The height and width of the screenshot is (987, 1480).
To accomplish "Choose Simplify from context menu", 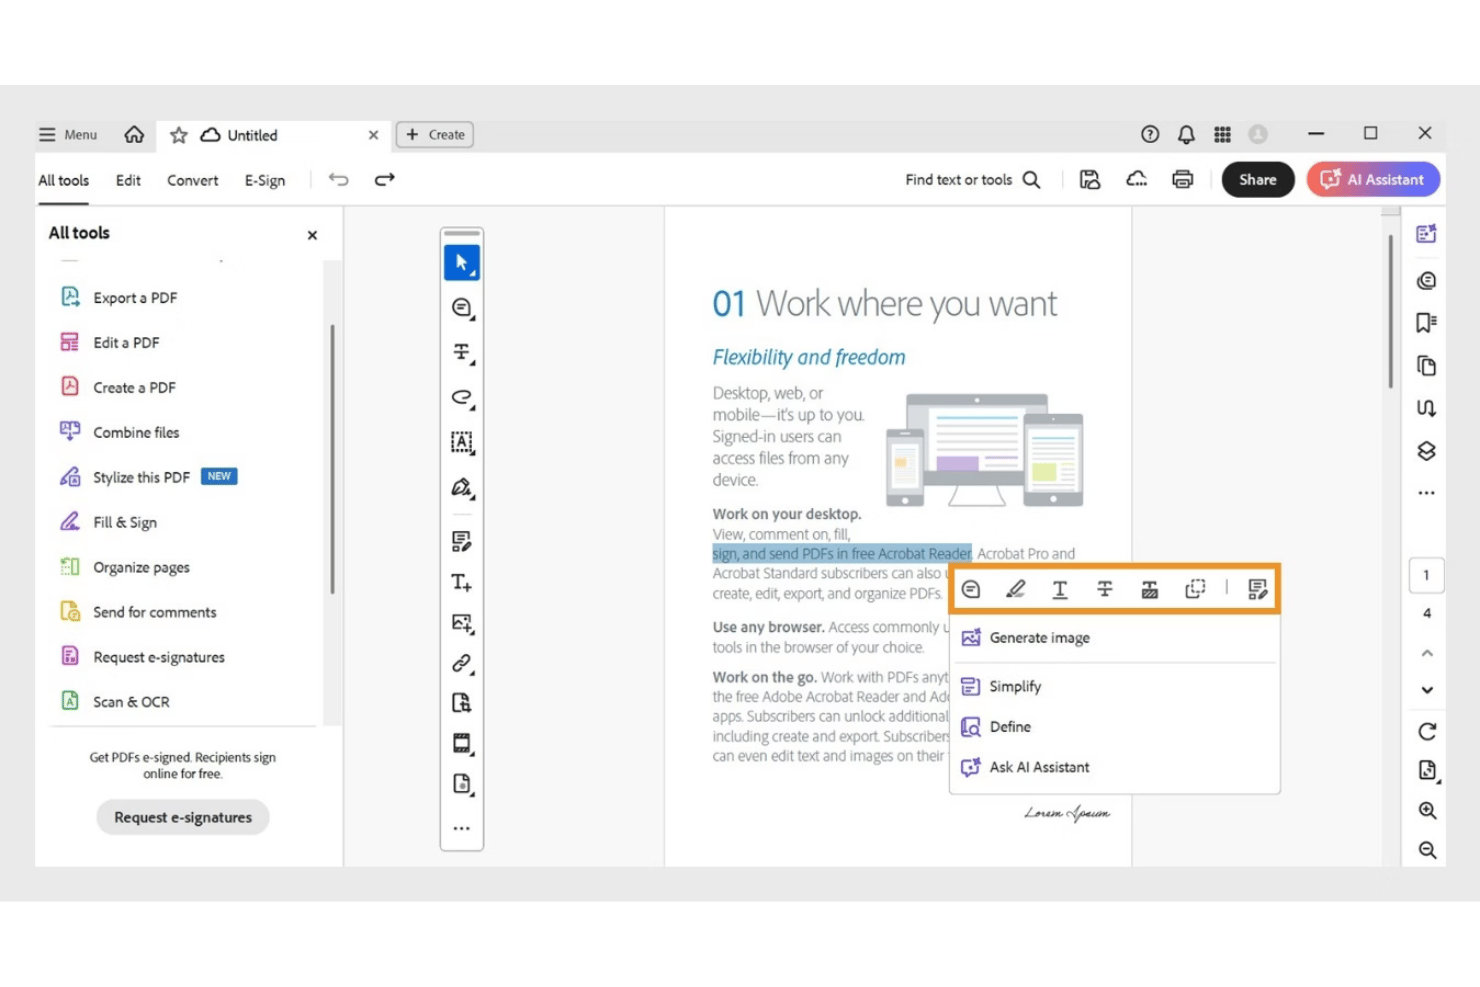I will pos(1114,686).
